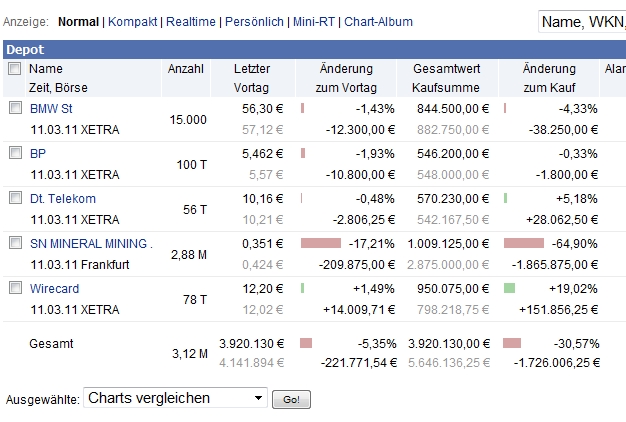Screen dimensions: 626x422
Task: Click the Wirecard green purchase-change bar
Action: pos(509,288)
